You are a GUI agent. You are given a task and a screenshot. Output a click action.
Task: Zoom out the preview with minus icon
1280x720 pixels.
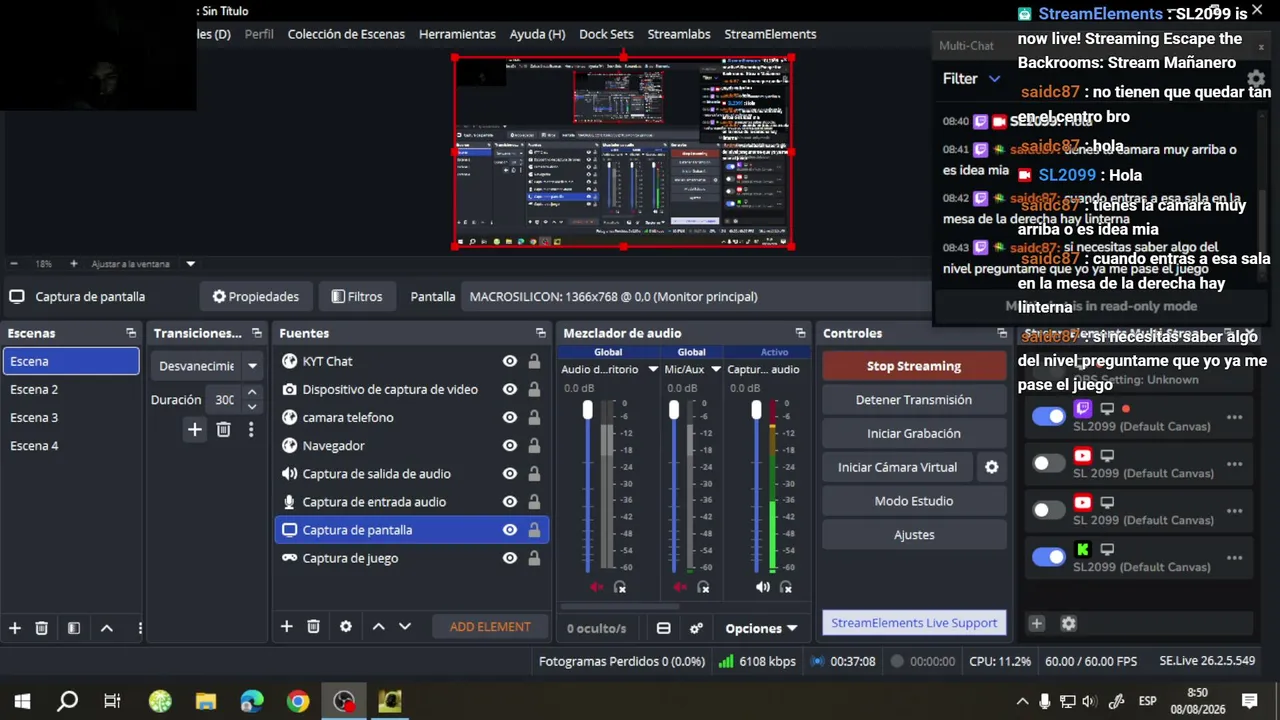[x=15, y=264]
